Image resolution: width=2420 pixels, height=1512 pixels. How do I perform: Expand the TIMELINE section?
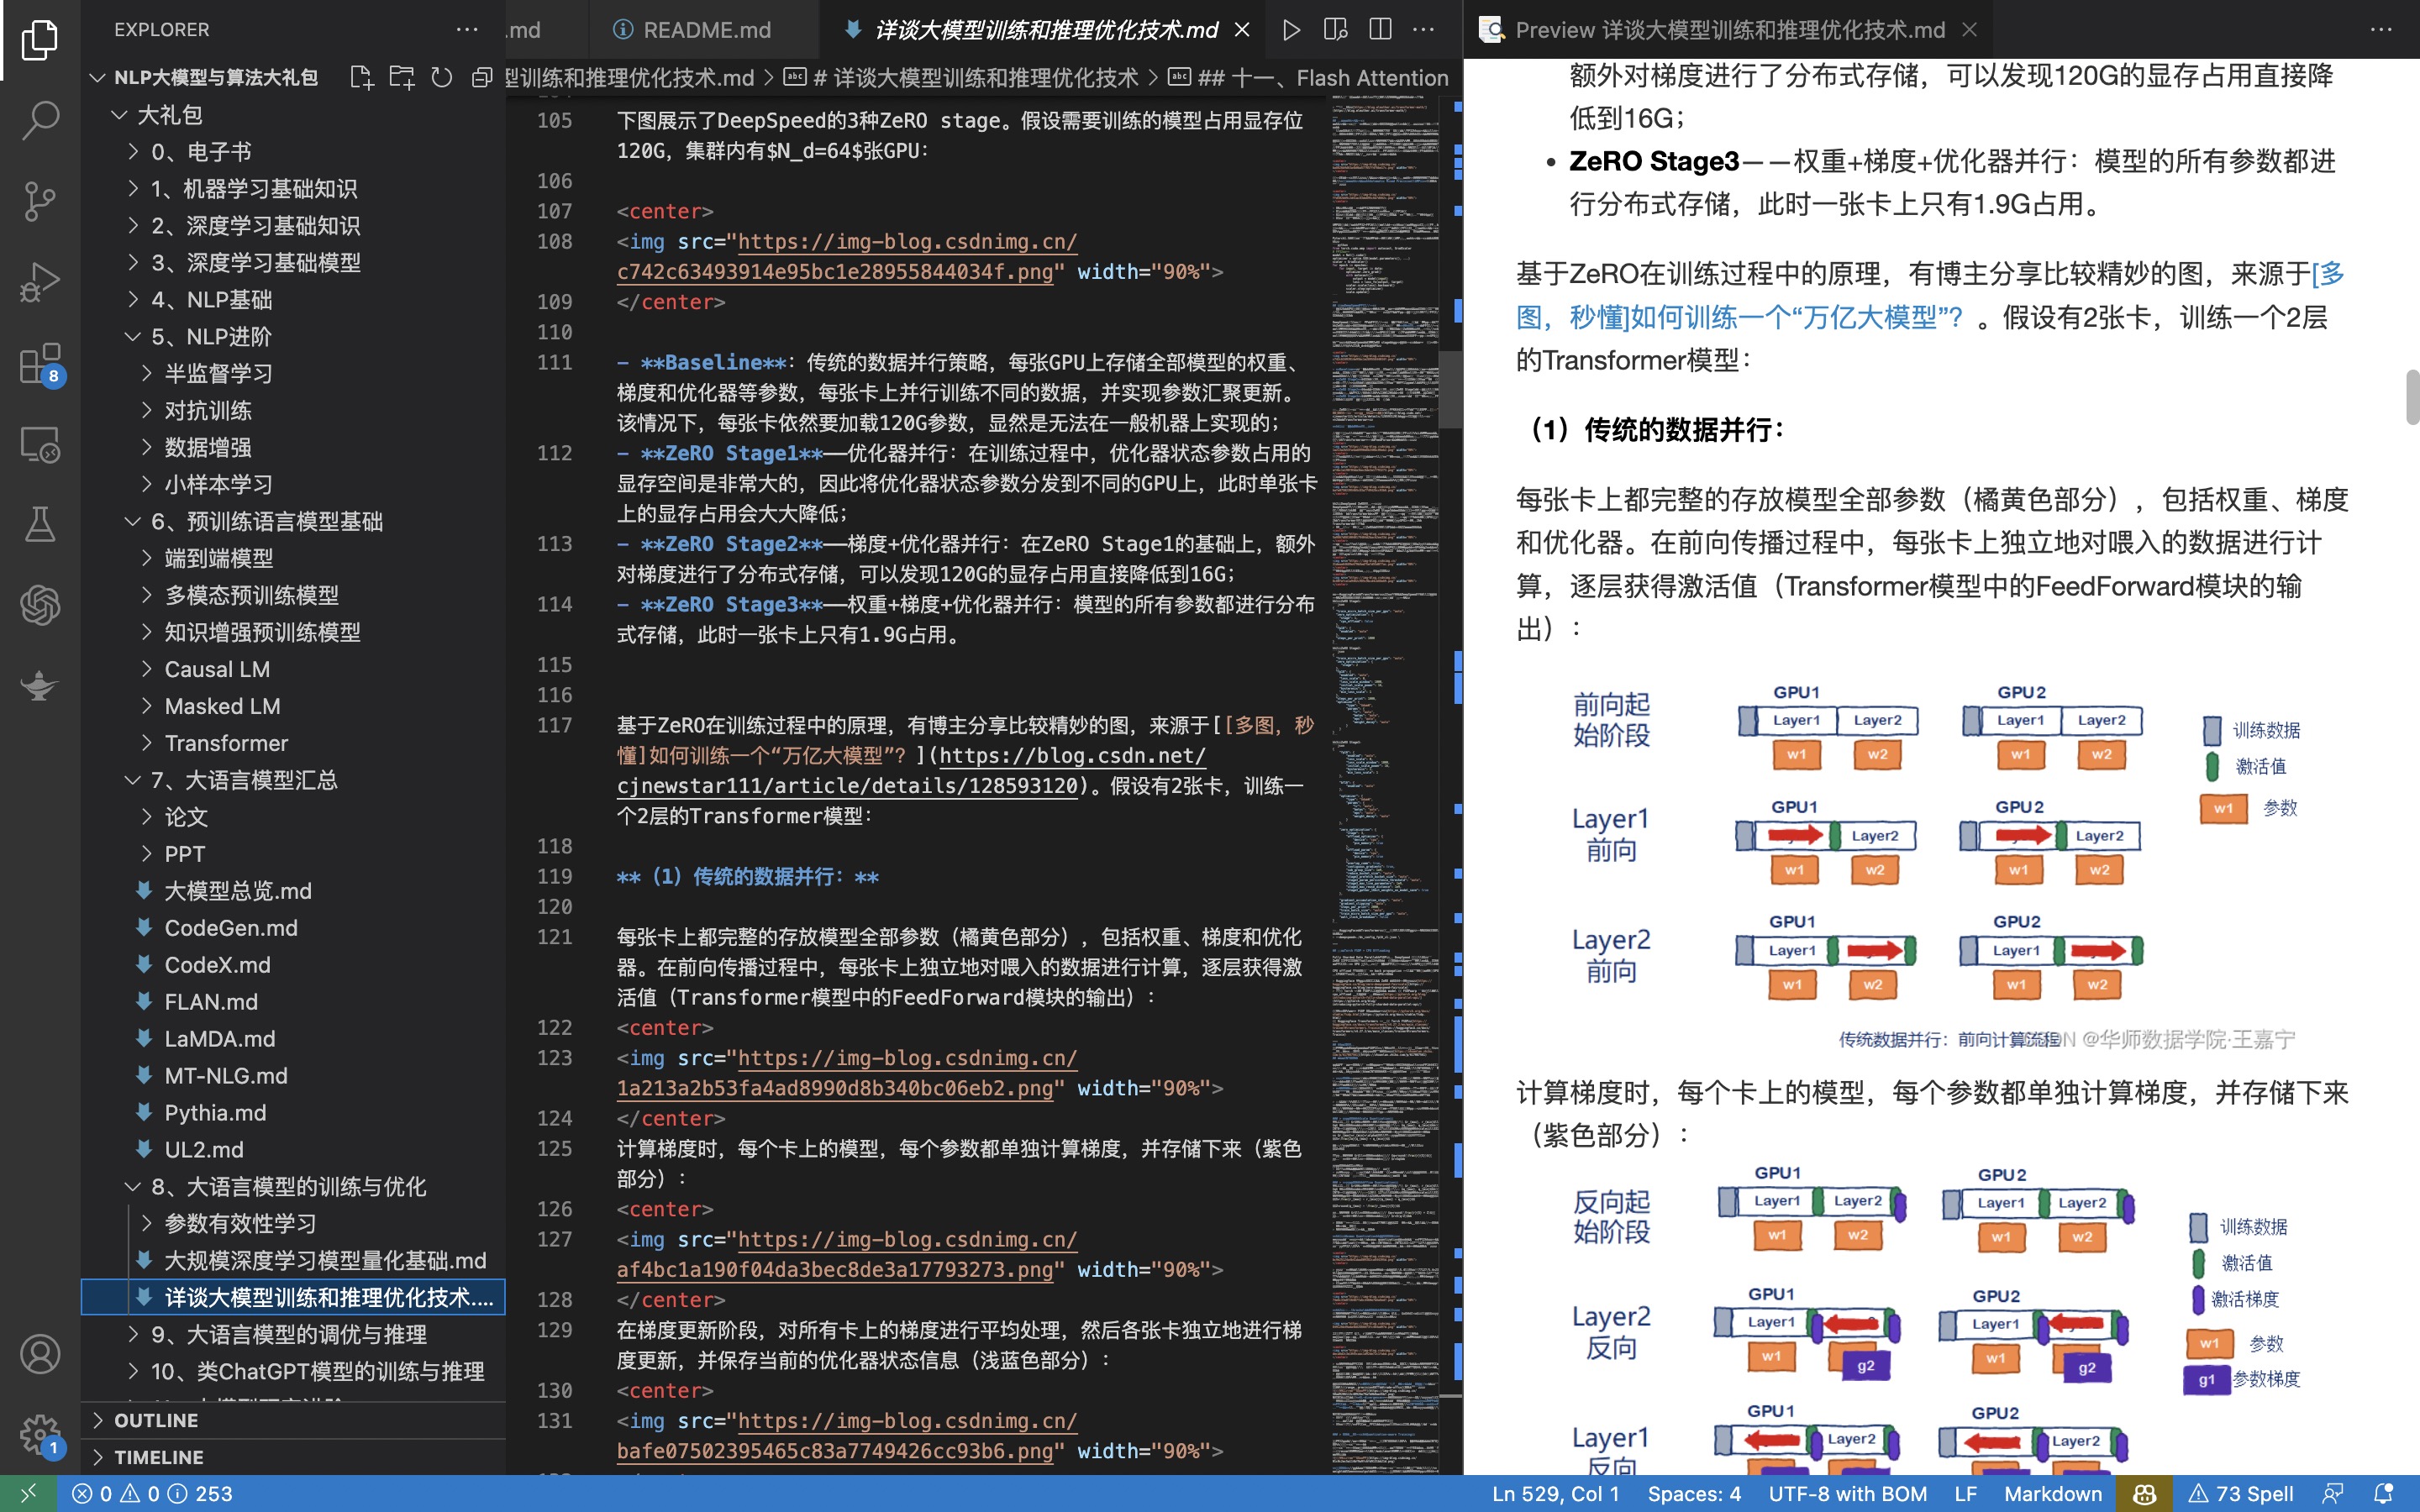coord(158,1457)
